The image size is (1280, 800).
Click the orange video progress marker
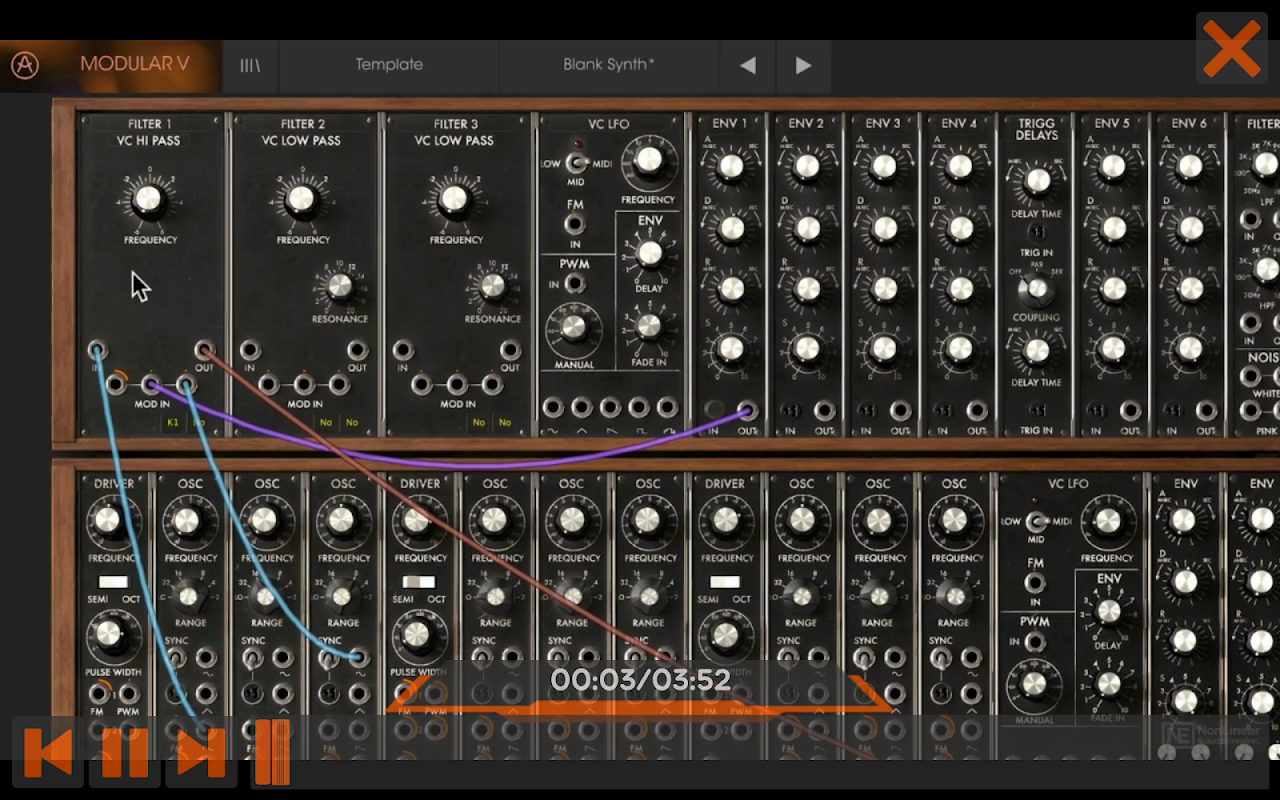tap(272, 752)
